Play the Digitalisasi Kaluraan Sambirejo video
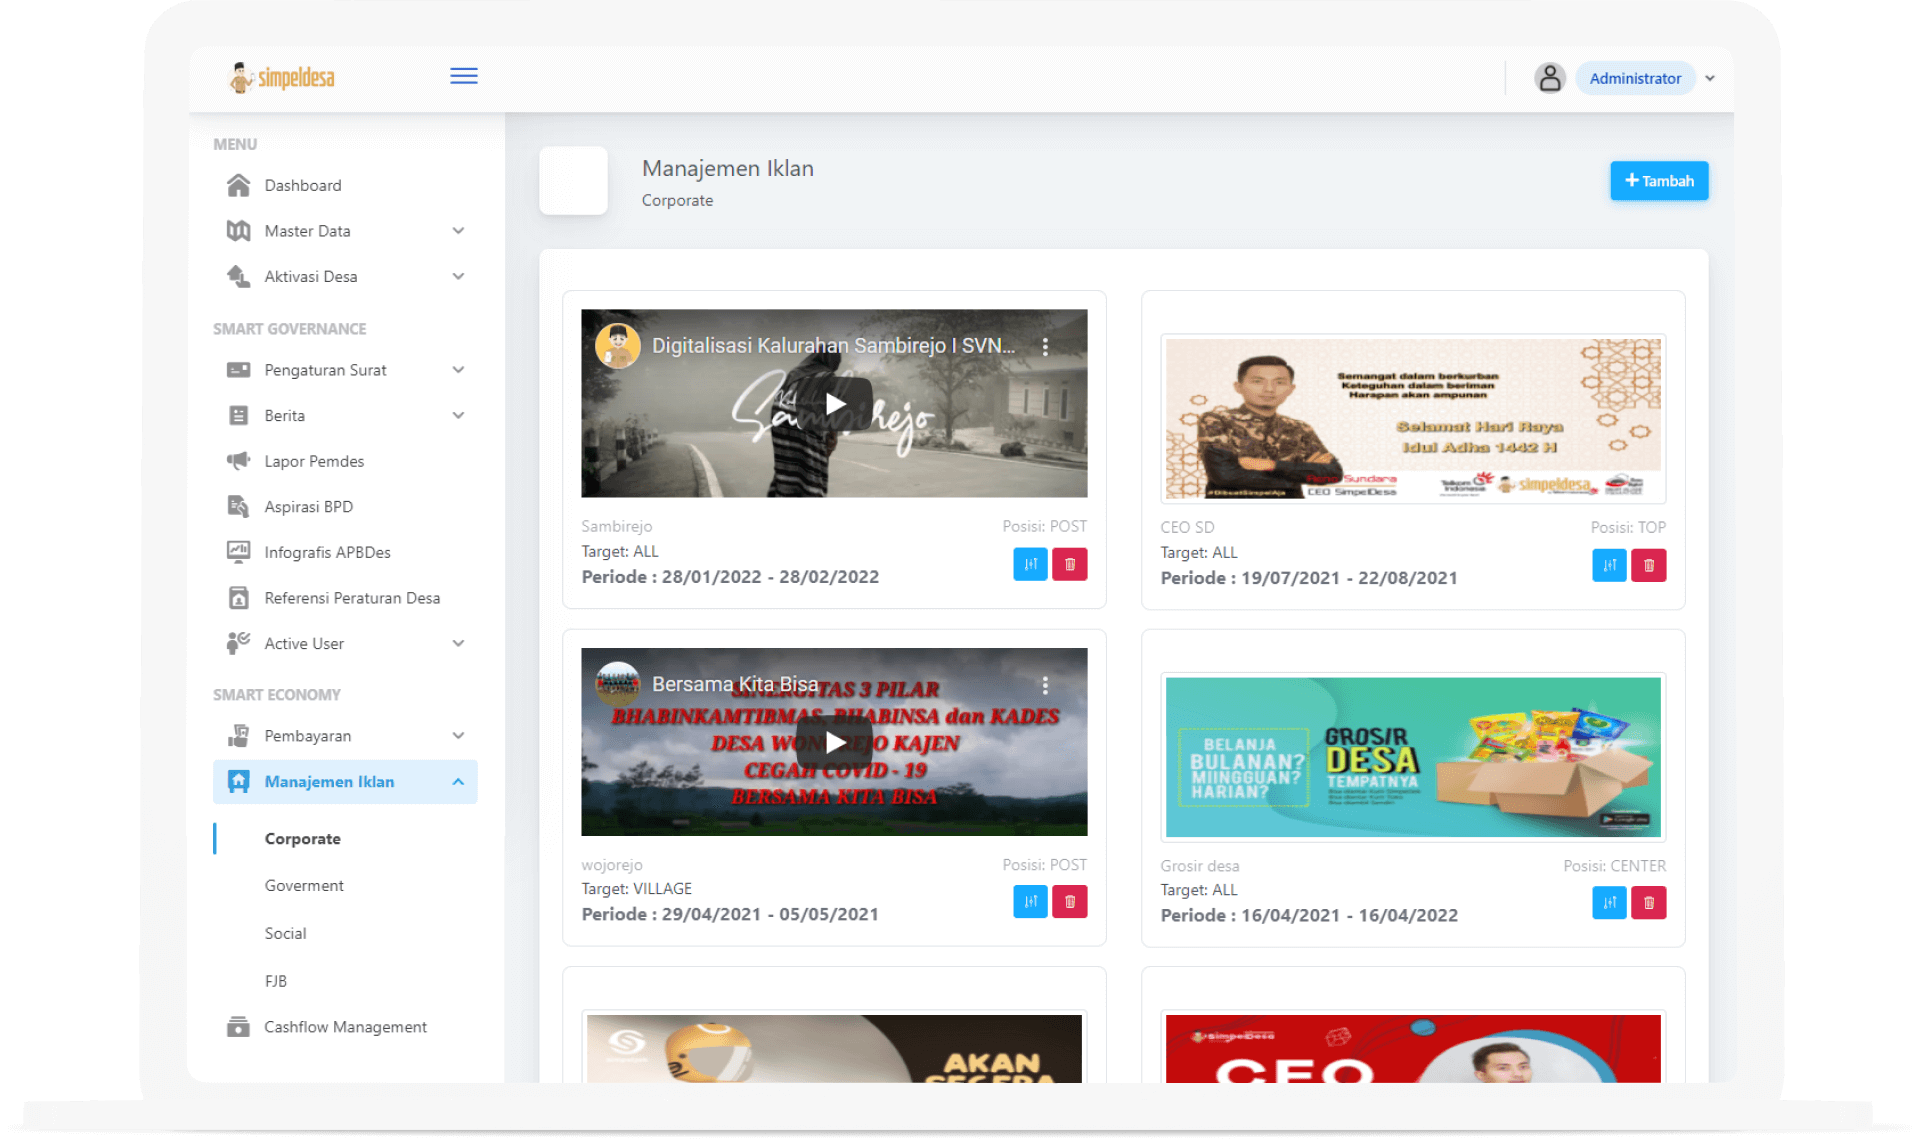1920x1140 pixels. pos(834,403)
